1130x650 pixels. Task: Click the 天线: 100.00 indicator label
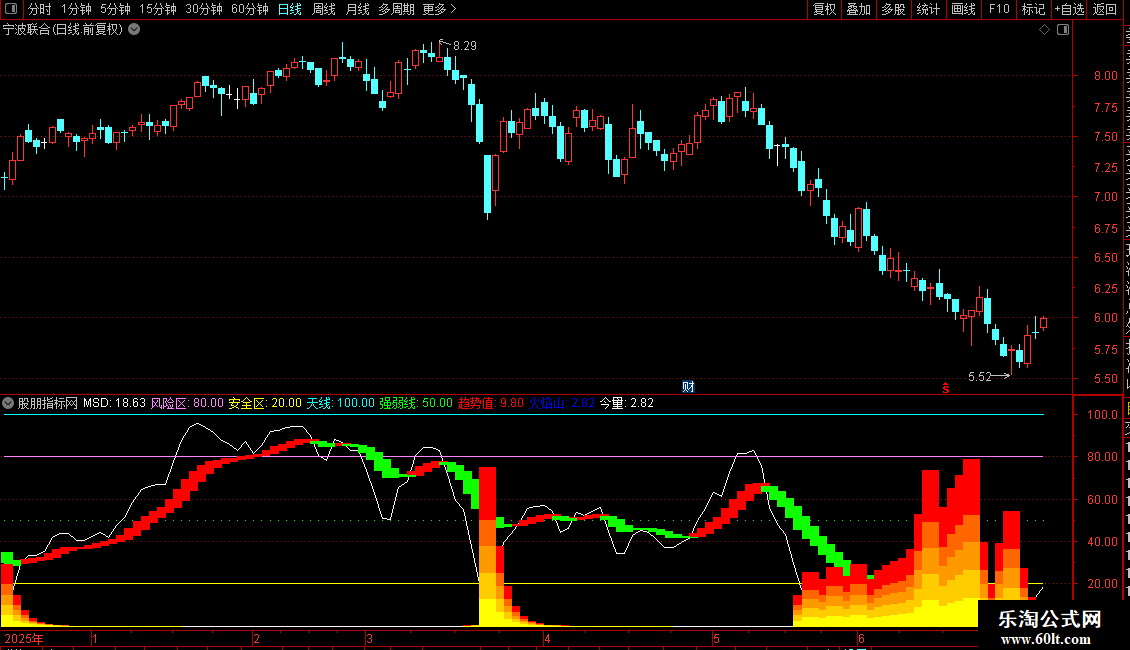coord(341,404)
